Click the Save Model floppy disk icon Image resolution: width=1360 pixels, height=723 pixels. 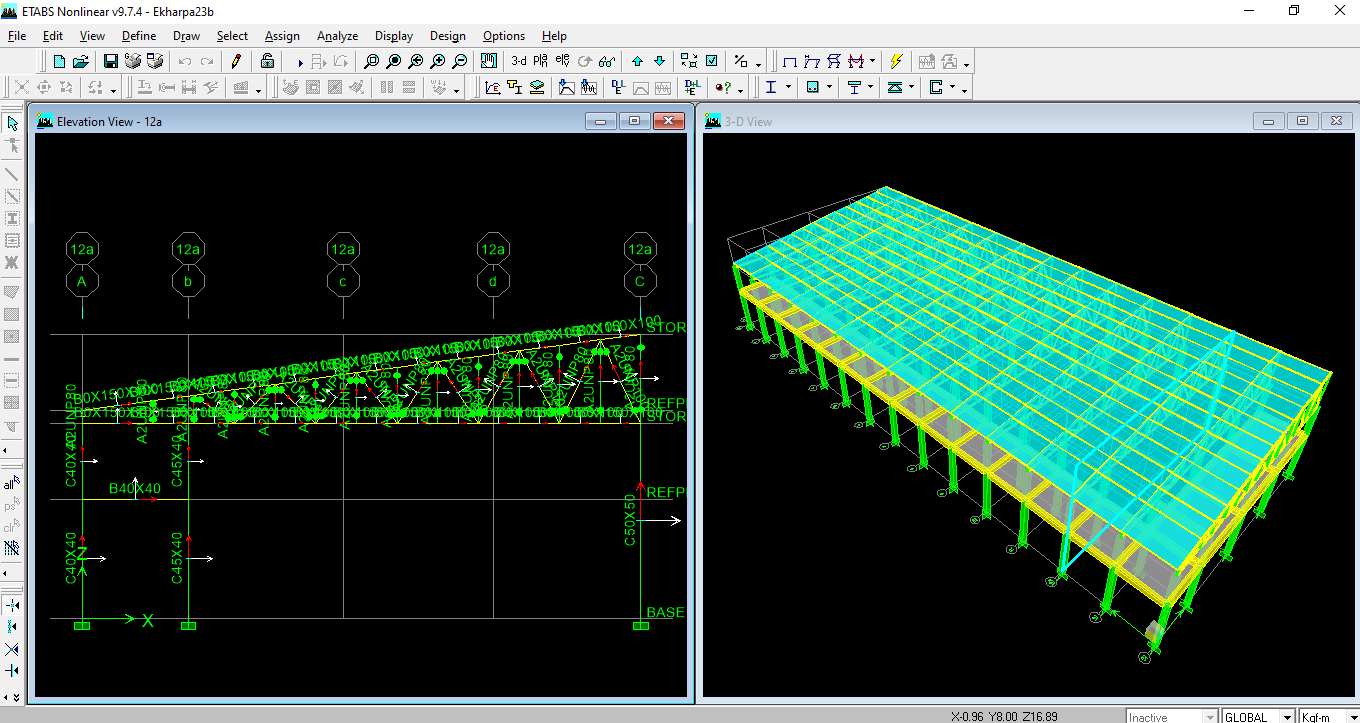tap(111, 61)
